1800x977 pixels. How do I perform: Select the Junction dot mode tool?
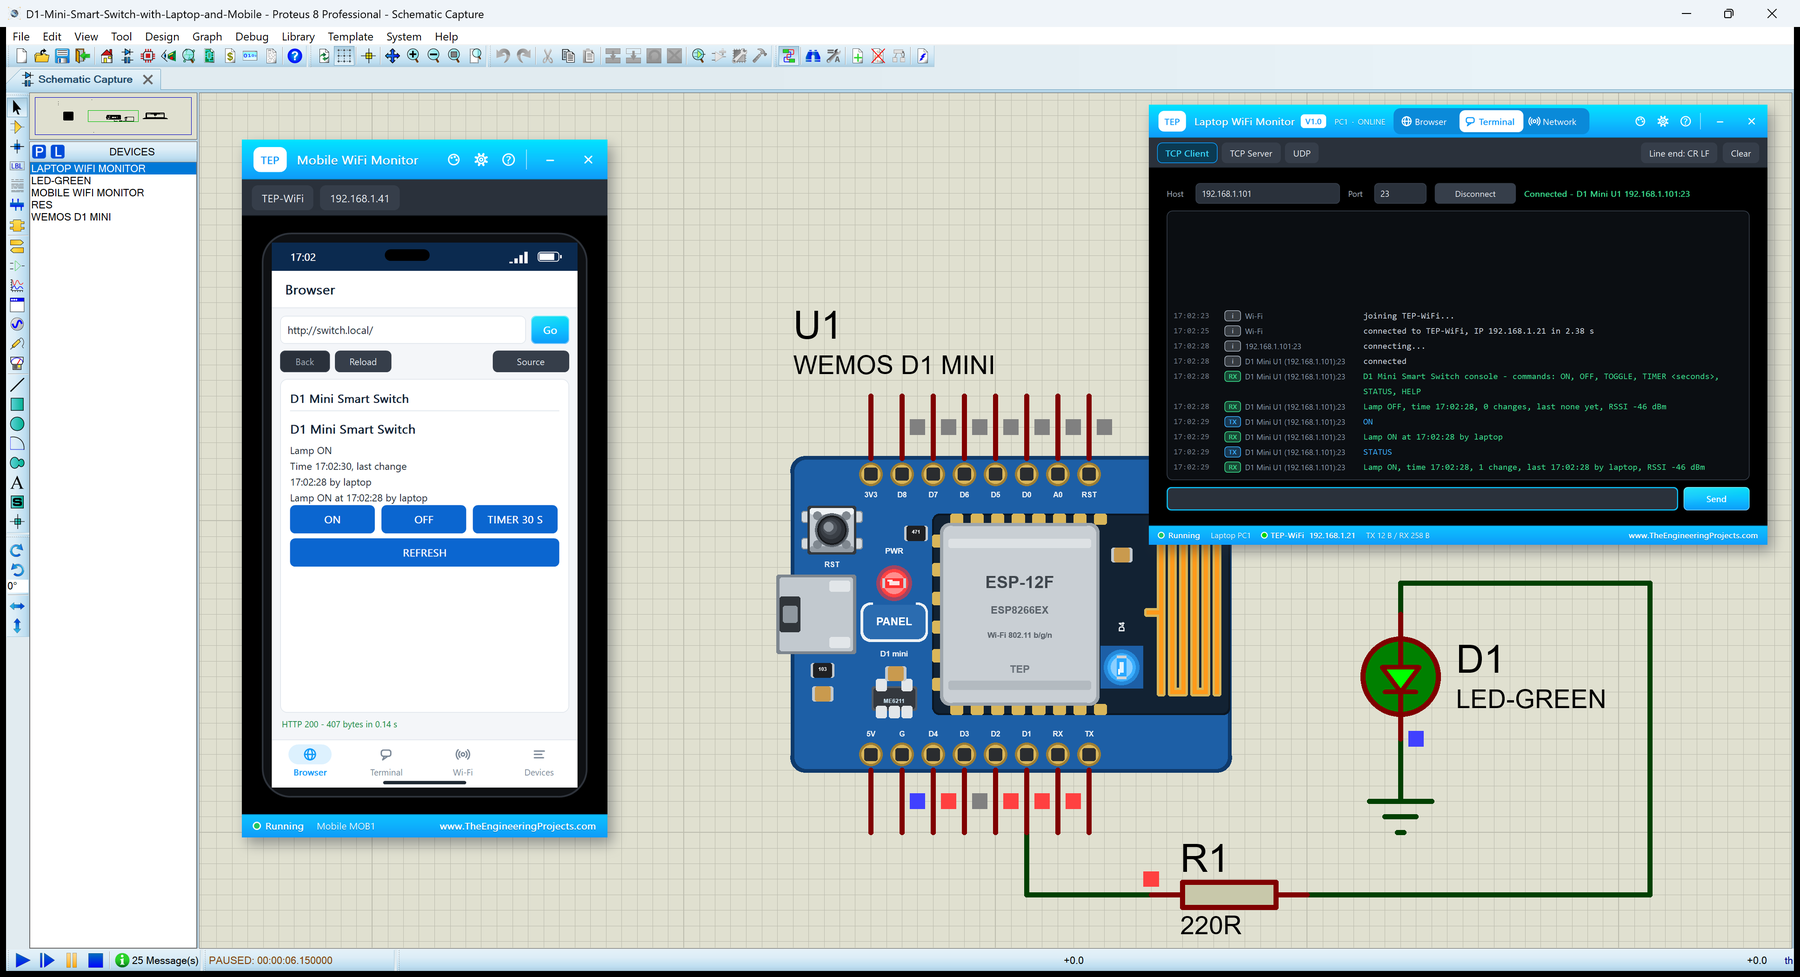[x=17, y=147]
